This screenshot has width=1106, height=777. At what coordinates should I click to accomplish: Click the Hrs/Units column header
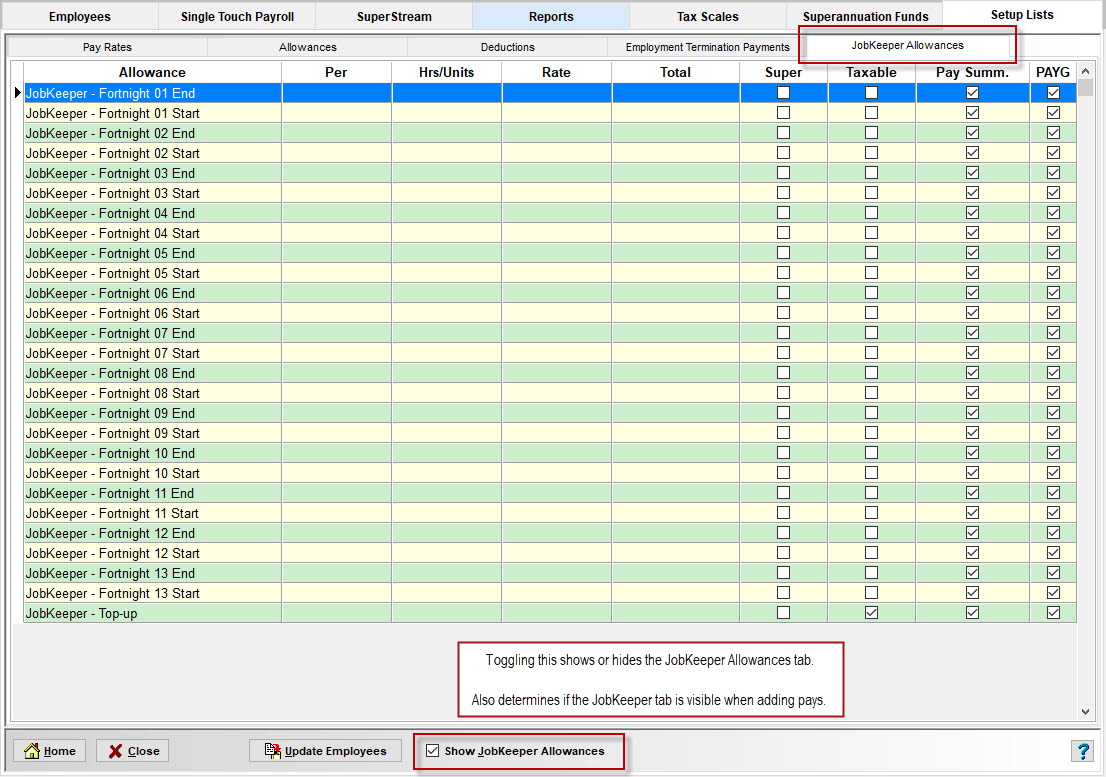pyautogui.click(x=446, y=73)
